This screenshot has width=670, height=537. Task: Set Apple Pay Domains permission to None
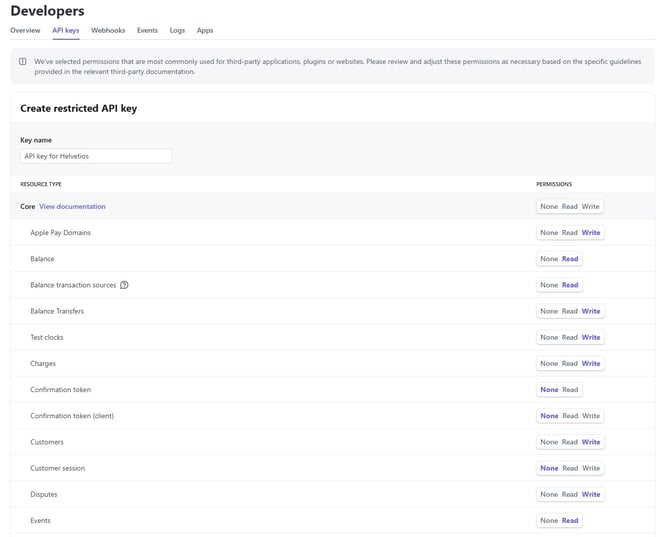tap(549, 233)
